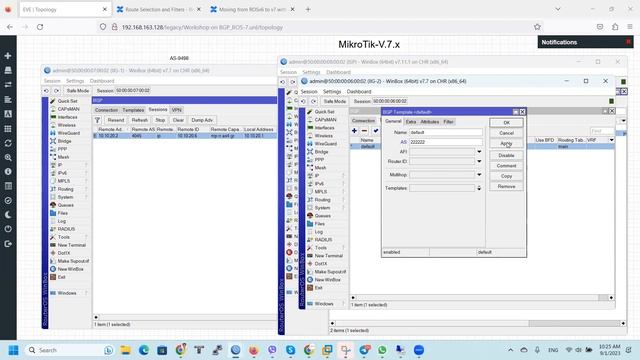Click Refresh in IG-1 Sessions toolbar
The height and width of the screenshot is (360, 640).
point(140,120)
